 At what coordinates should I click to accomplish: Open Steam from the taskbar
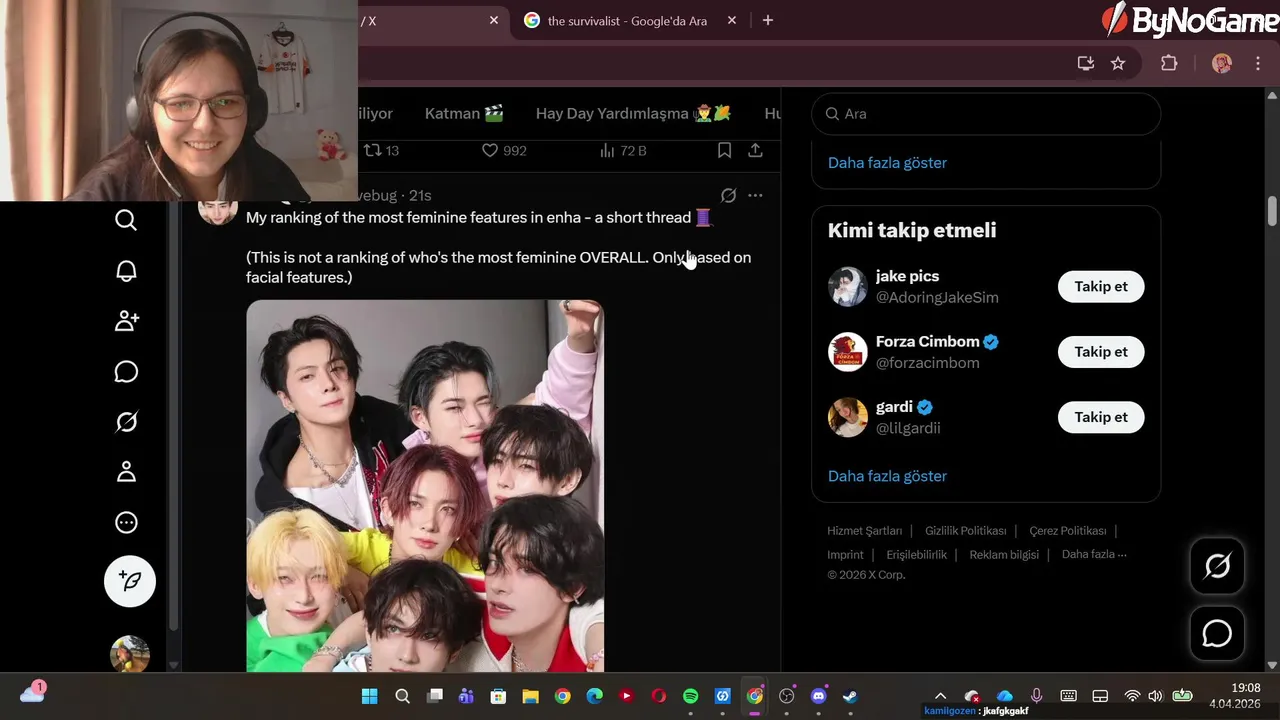[x=851, y=696]
